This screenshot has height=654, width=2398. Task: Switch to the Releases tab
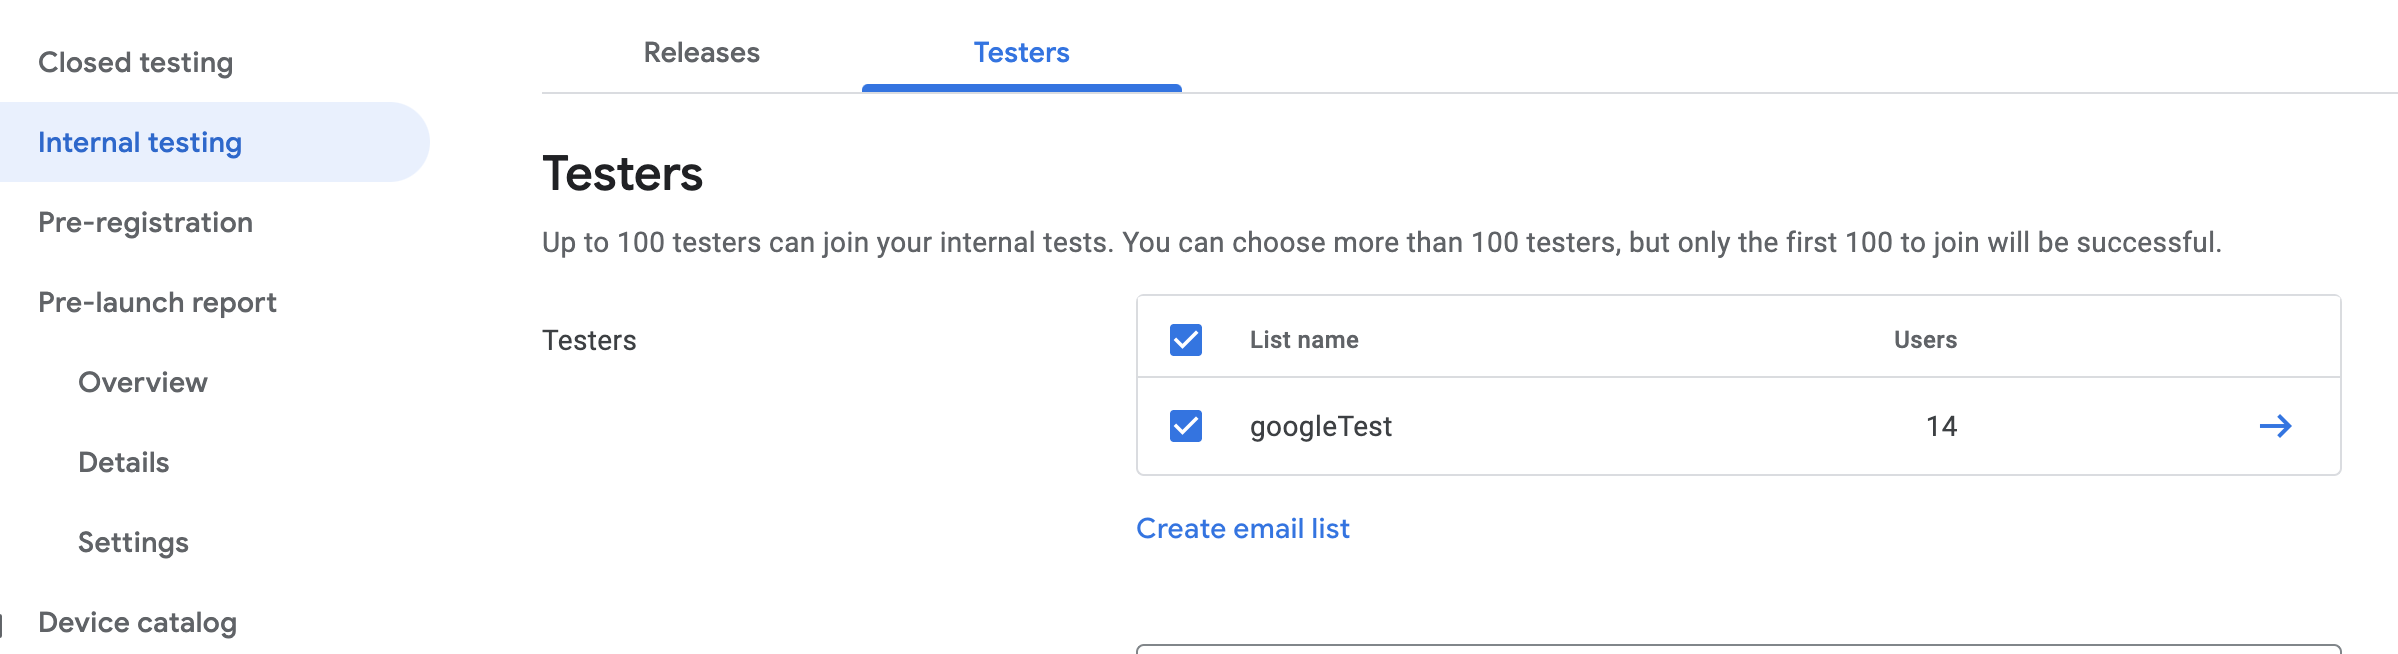pos(700,53)
